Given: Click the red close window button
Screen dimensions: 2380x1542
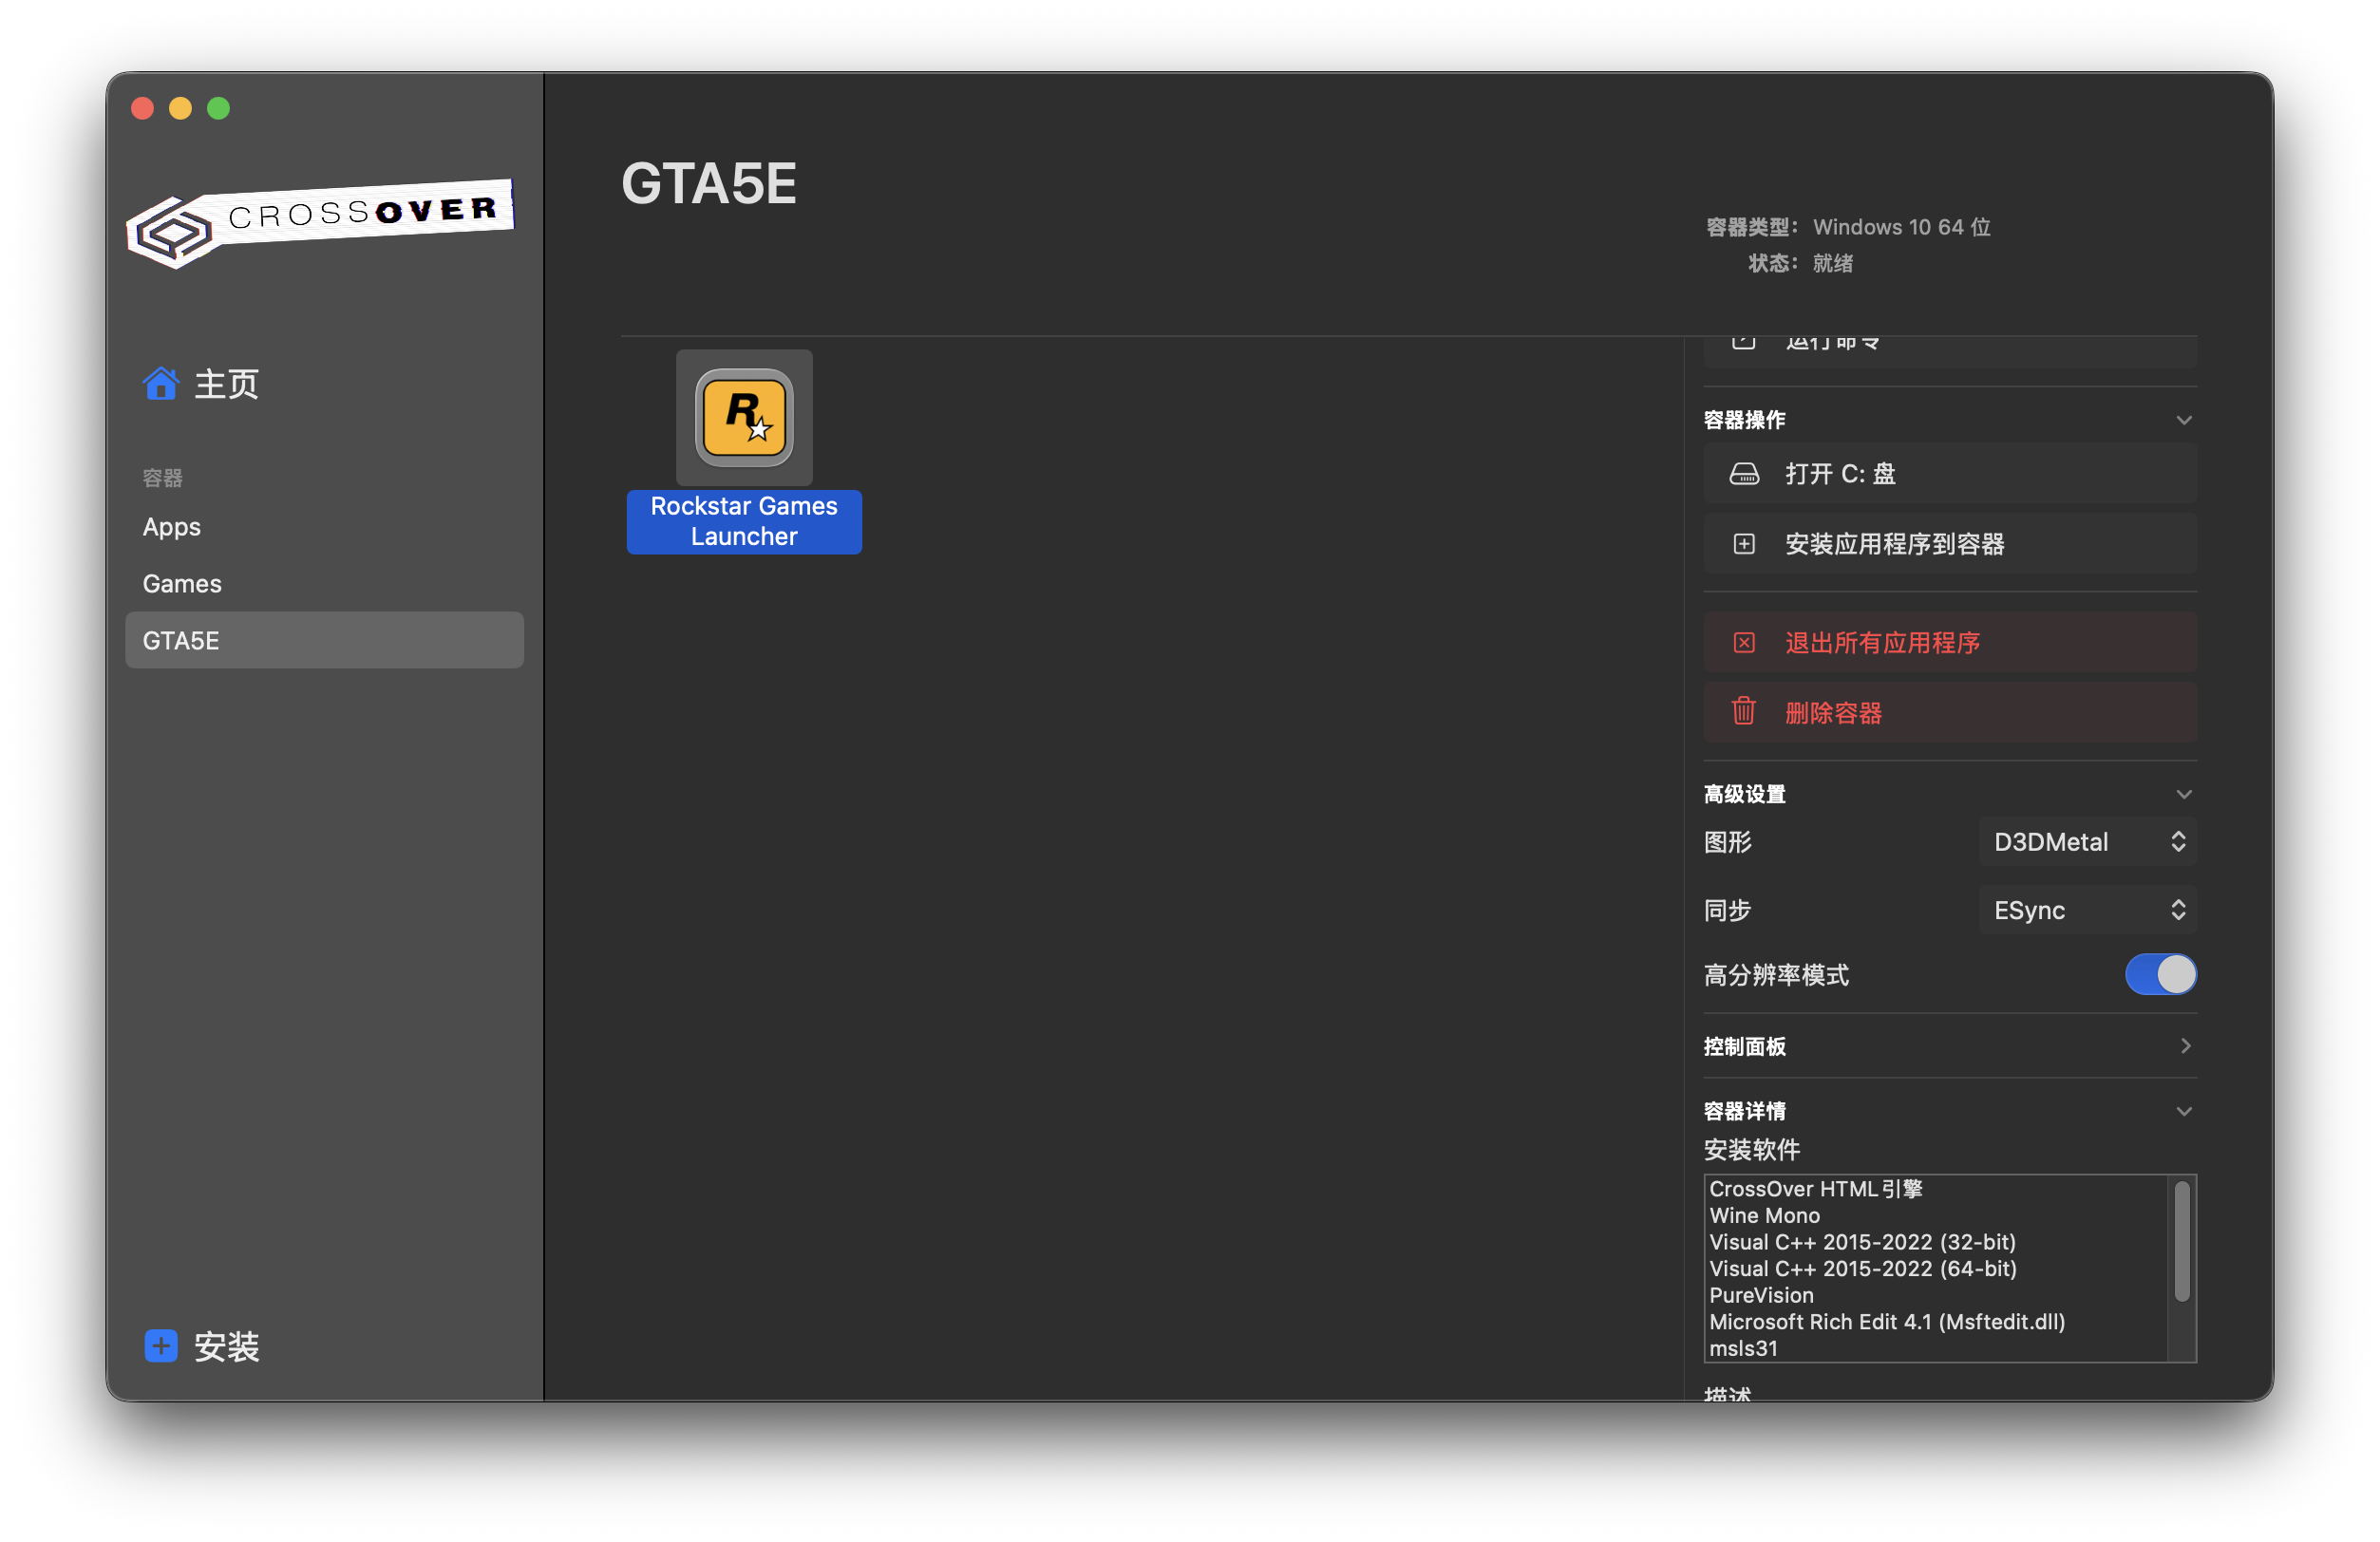Looking at the screenshot, I should [142, 108].
